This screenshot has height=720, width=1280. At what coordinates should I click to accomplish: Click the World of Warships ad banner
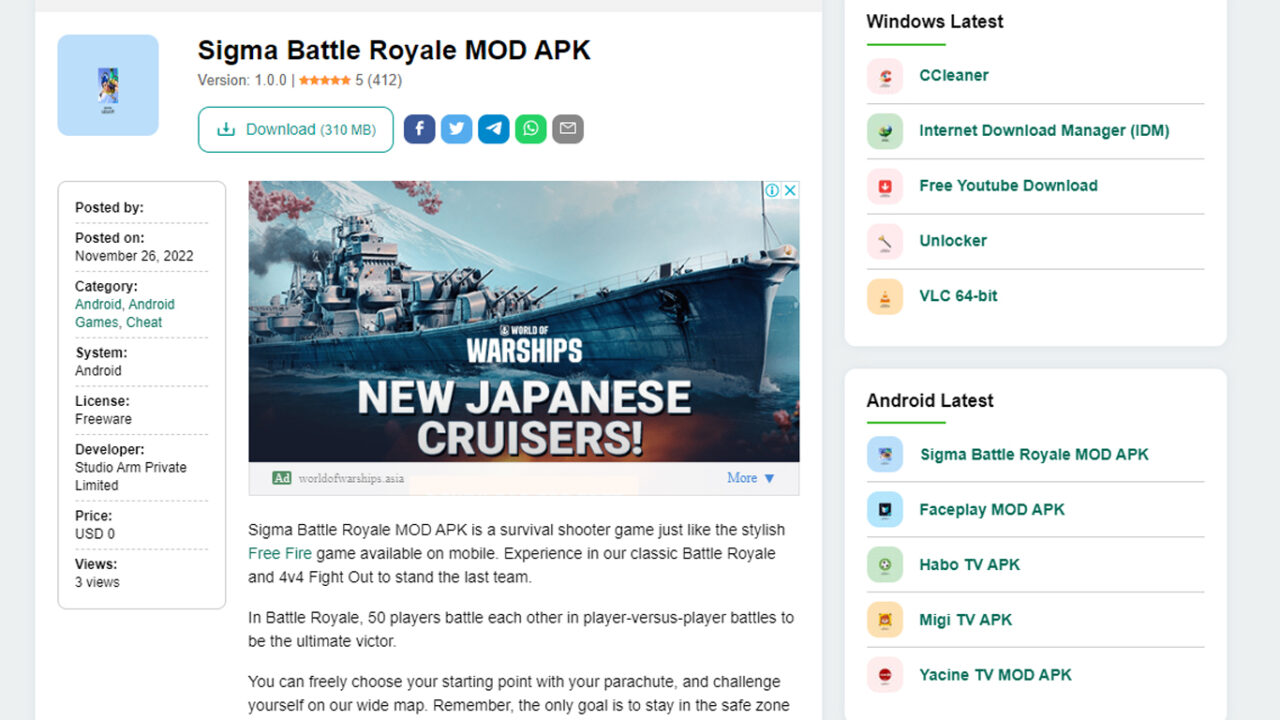[524, 321]
